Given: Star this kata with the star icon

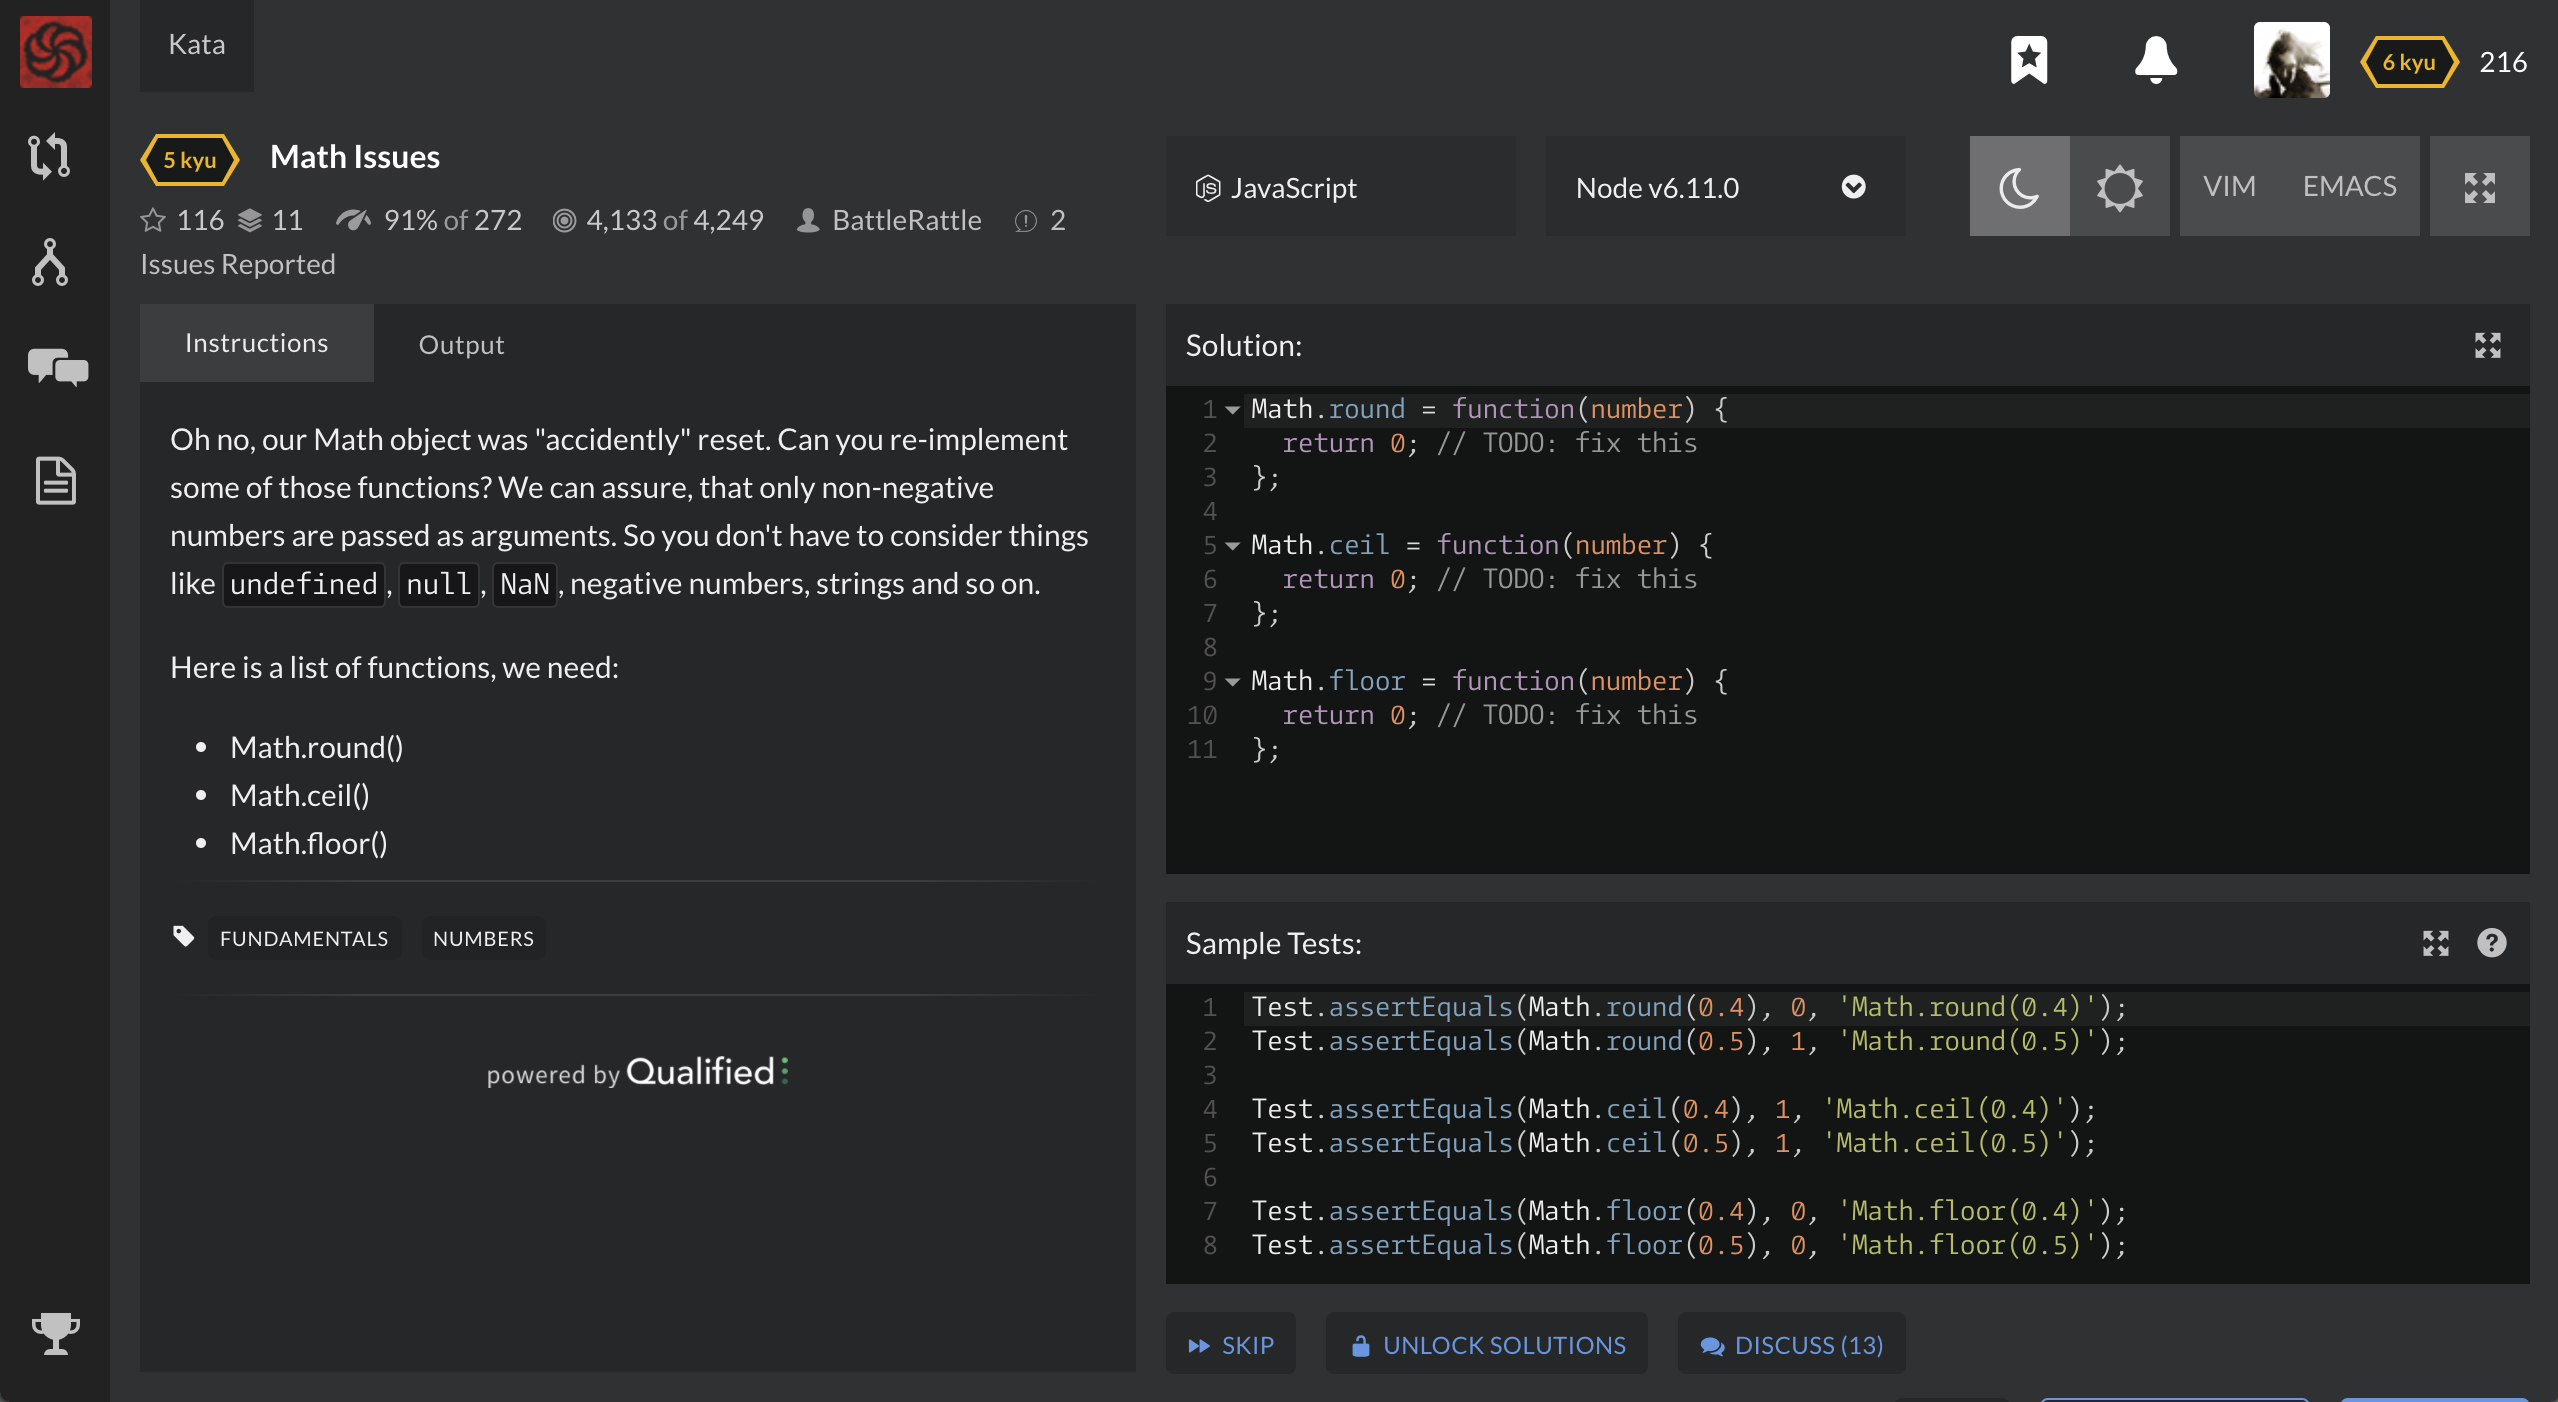Looking at the screenshot, I should click(x=153, y=220).
